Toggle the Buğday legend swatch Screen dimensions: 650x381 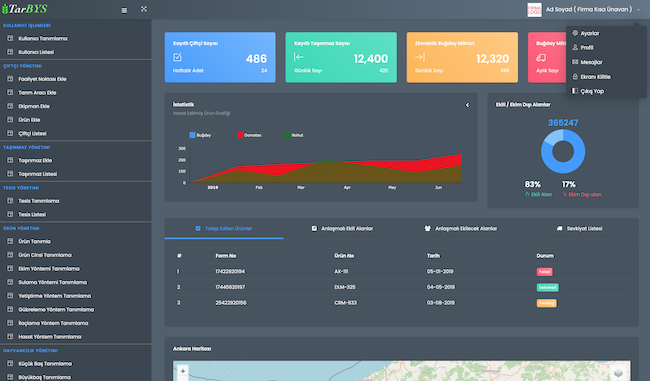[192, 135]
